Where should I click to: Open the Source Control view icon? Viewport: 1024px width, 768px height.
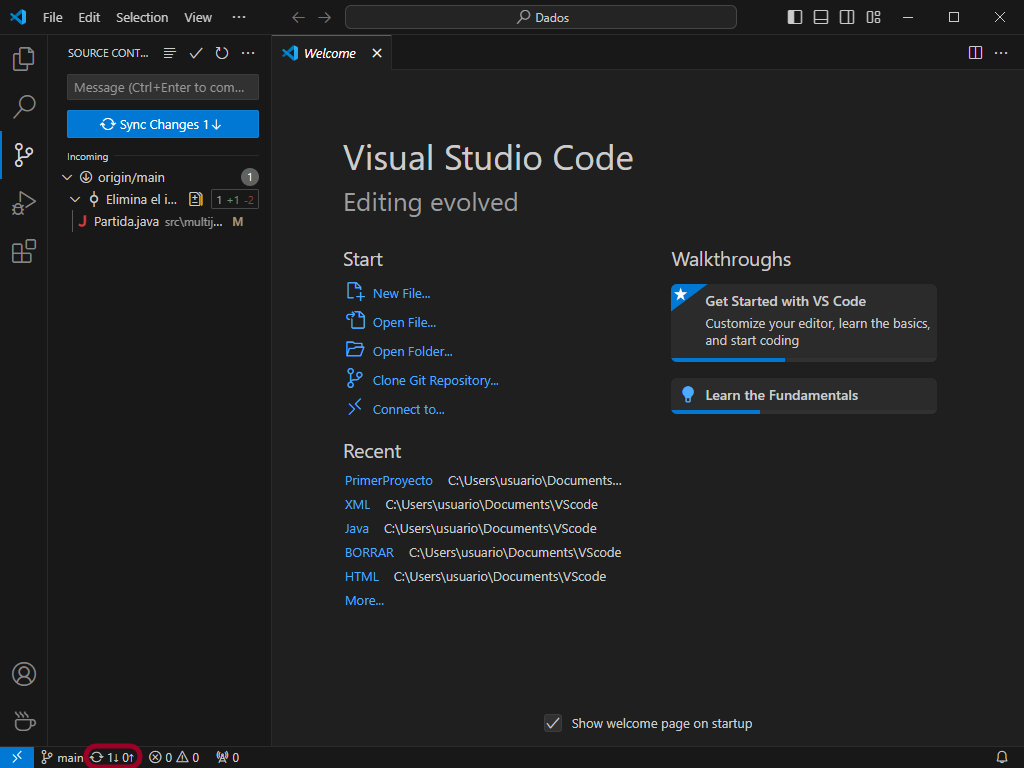point(24,155)
